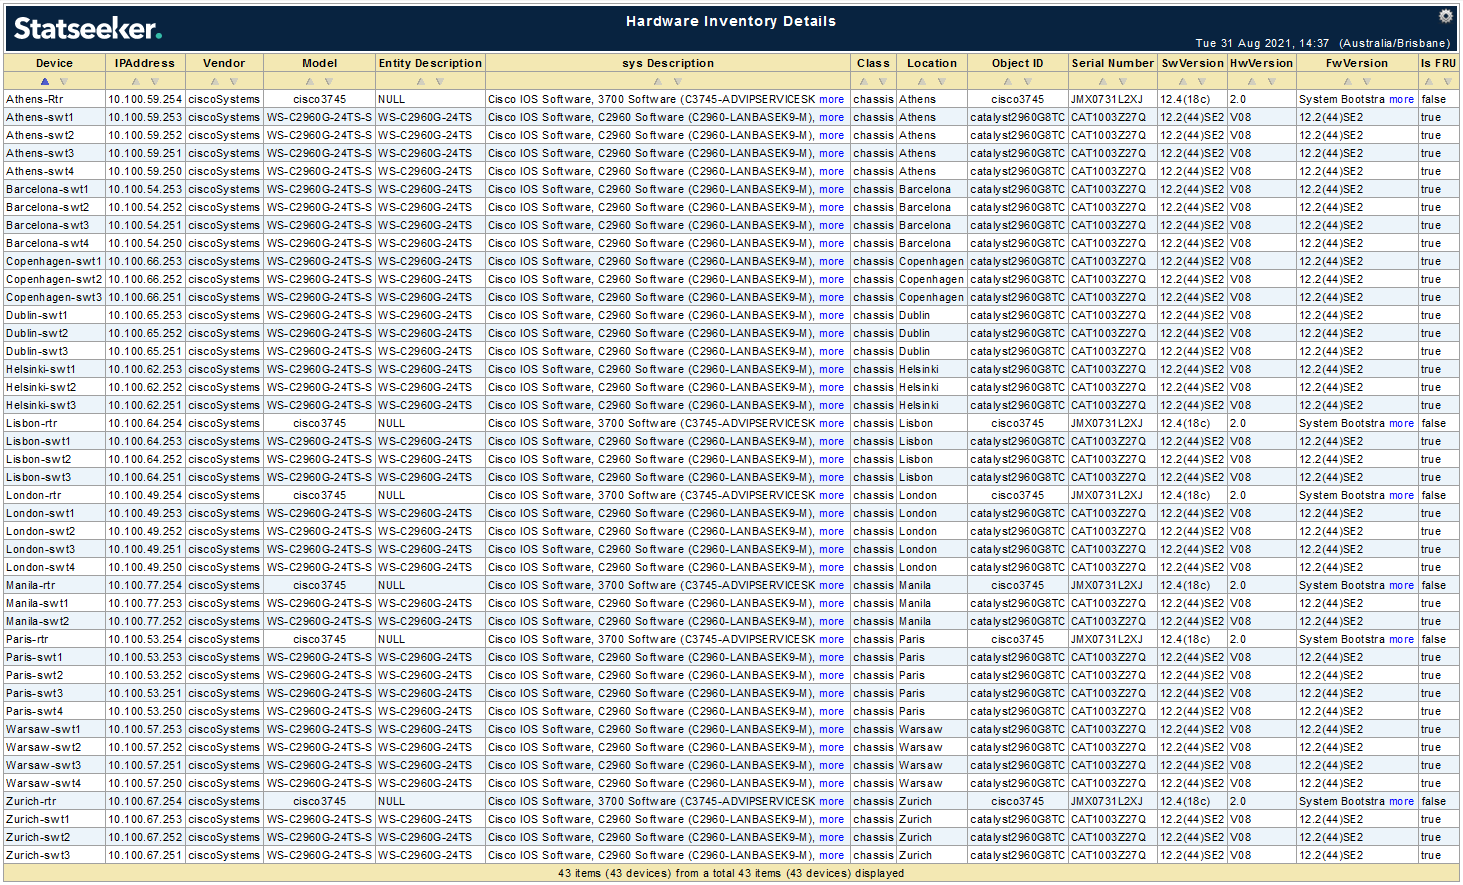This screenshot has height=885, width=1463.
Task: Sort IPAddress column descending
Action: click(x=155, y=82)
